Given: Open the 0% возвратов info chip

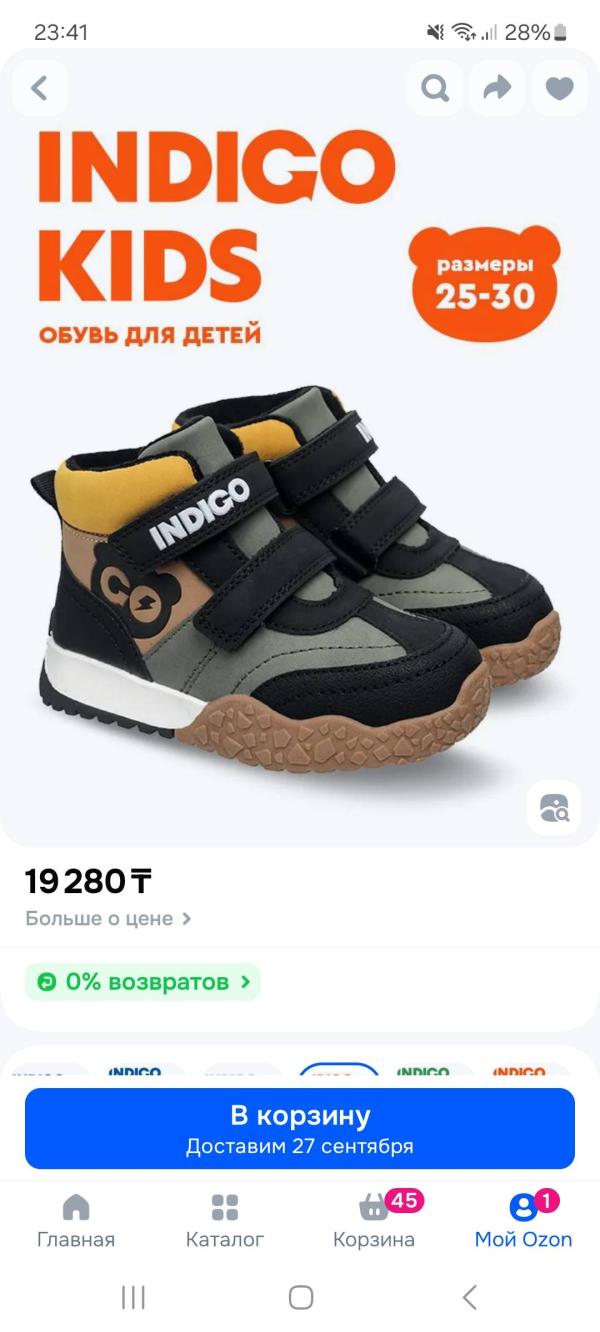Looking at the screenshot, I should pos(143,982).
